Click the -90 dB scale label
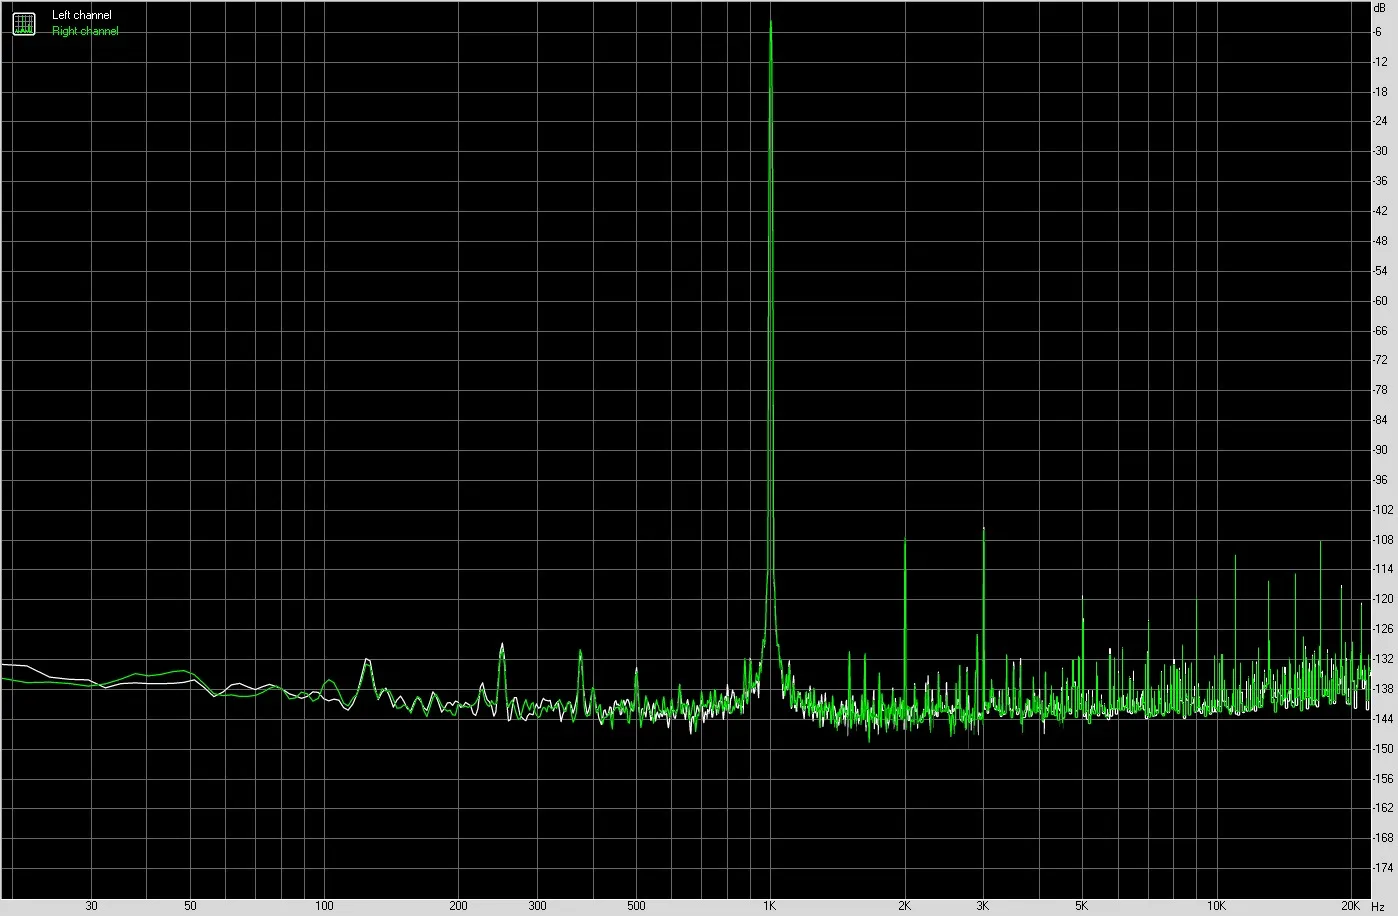 (1380, 450)
